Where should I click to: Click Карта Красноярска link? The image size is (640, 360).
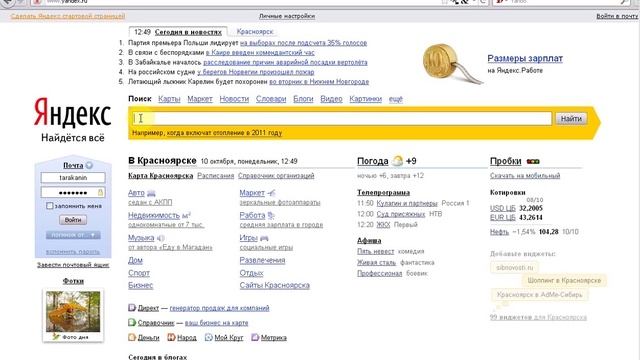click(160, 176)
